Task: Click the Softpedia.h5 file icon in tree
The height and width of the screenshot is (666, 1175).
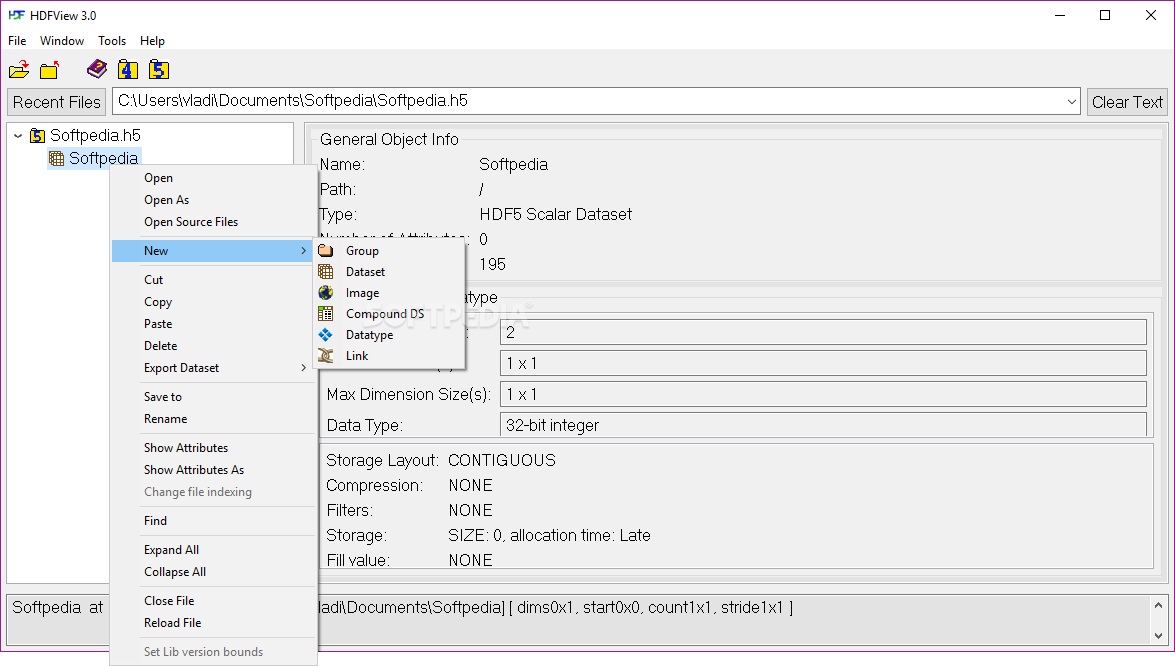Action: pyautogui.click(x=37, y=136)
